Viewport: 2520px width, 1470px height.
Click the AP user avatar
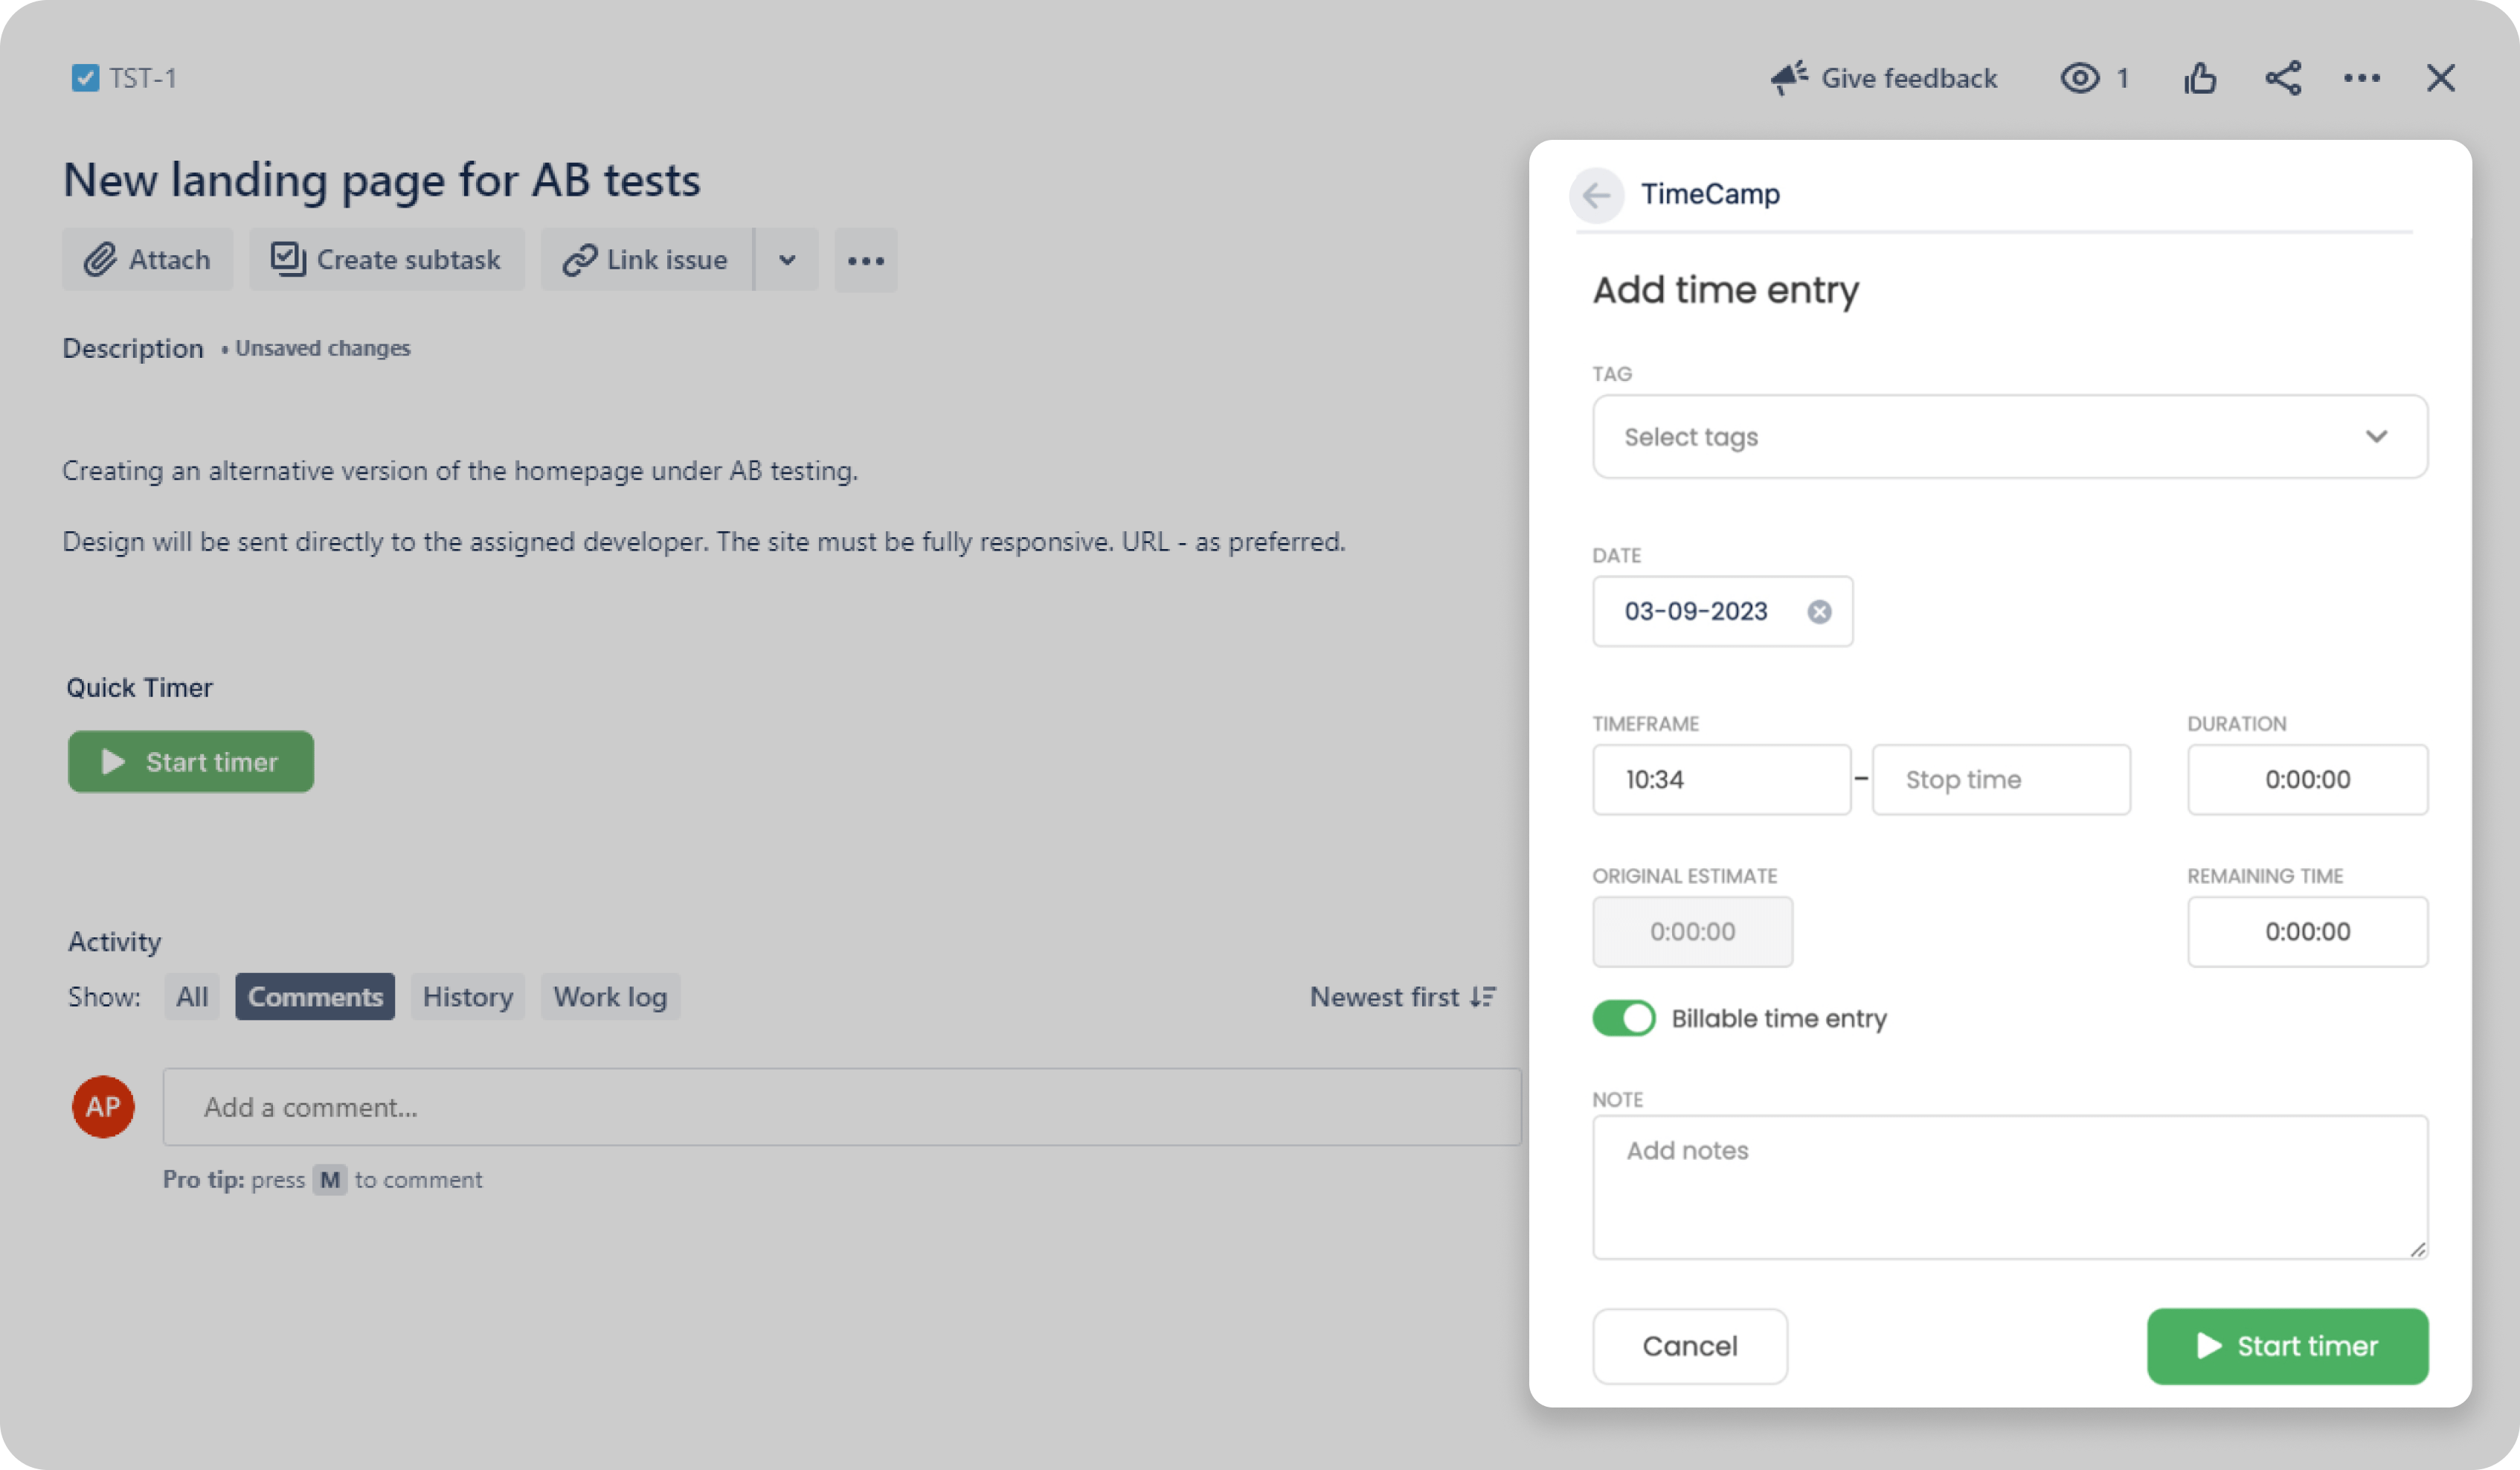[103, 1106]
